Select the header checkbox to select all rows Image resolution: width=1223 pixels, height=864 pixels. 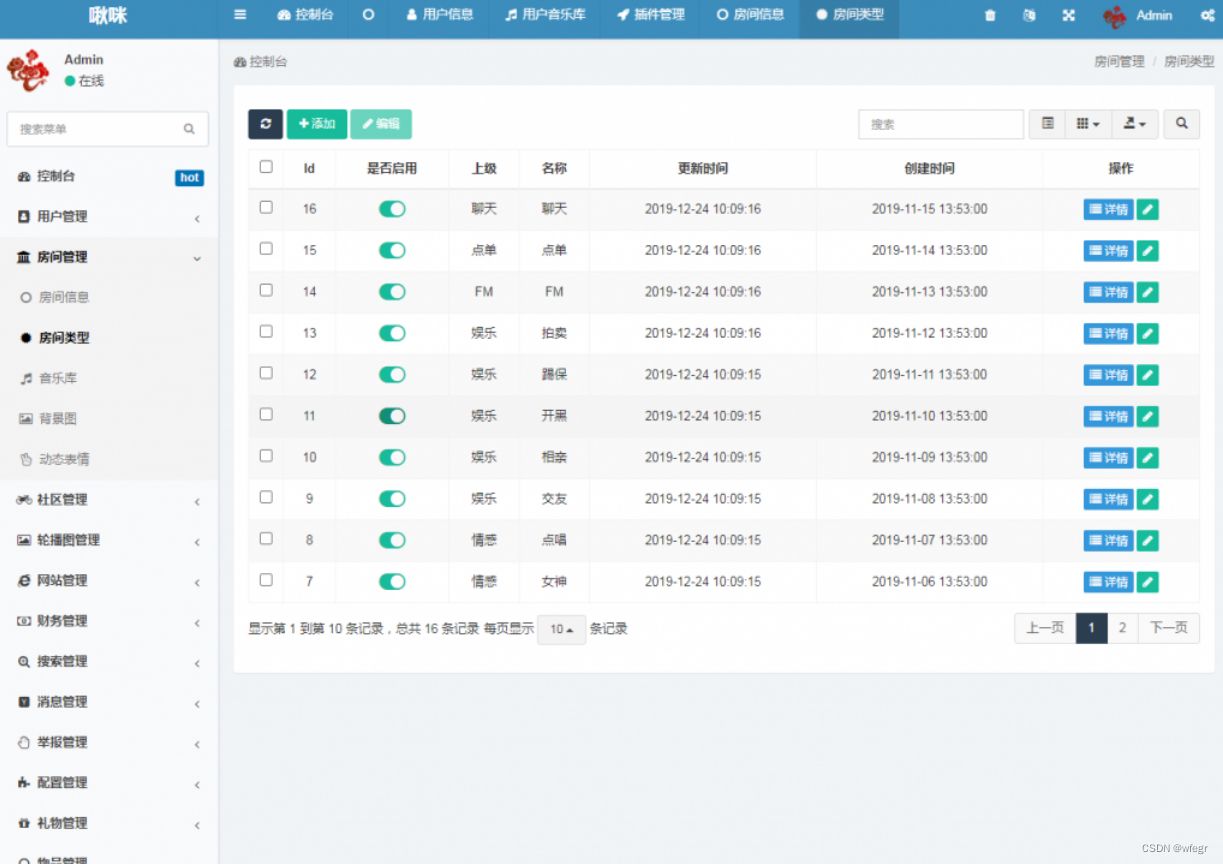coord(266,167)
